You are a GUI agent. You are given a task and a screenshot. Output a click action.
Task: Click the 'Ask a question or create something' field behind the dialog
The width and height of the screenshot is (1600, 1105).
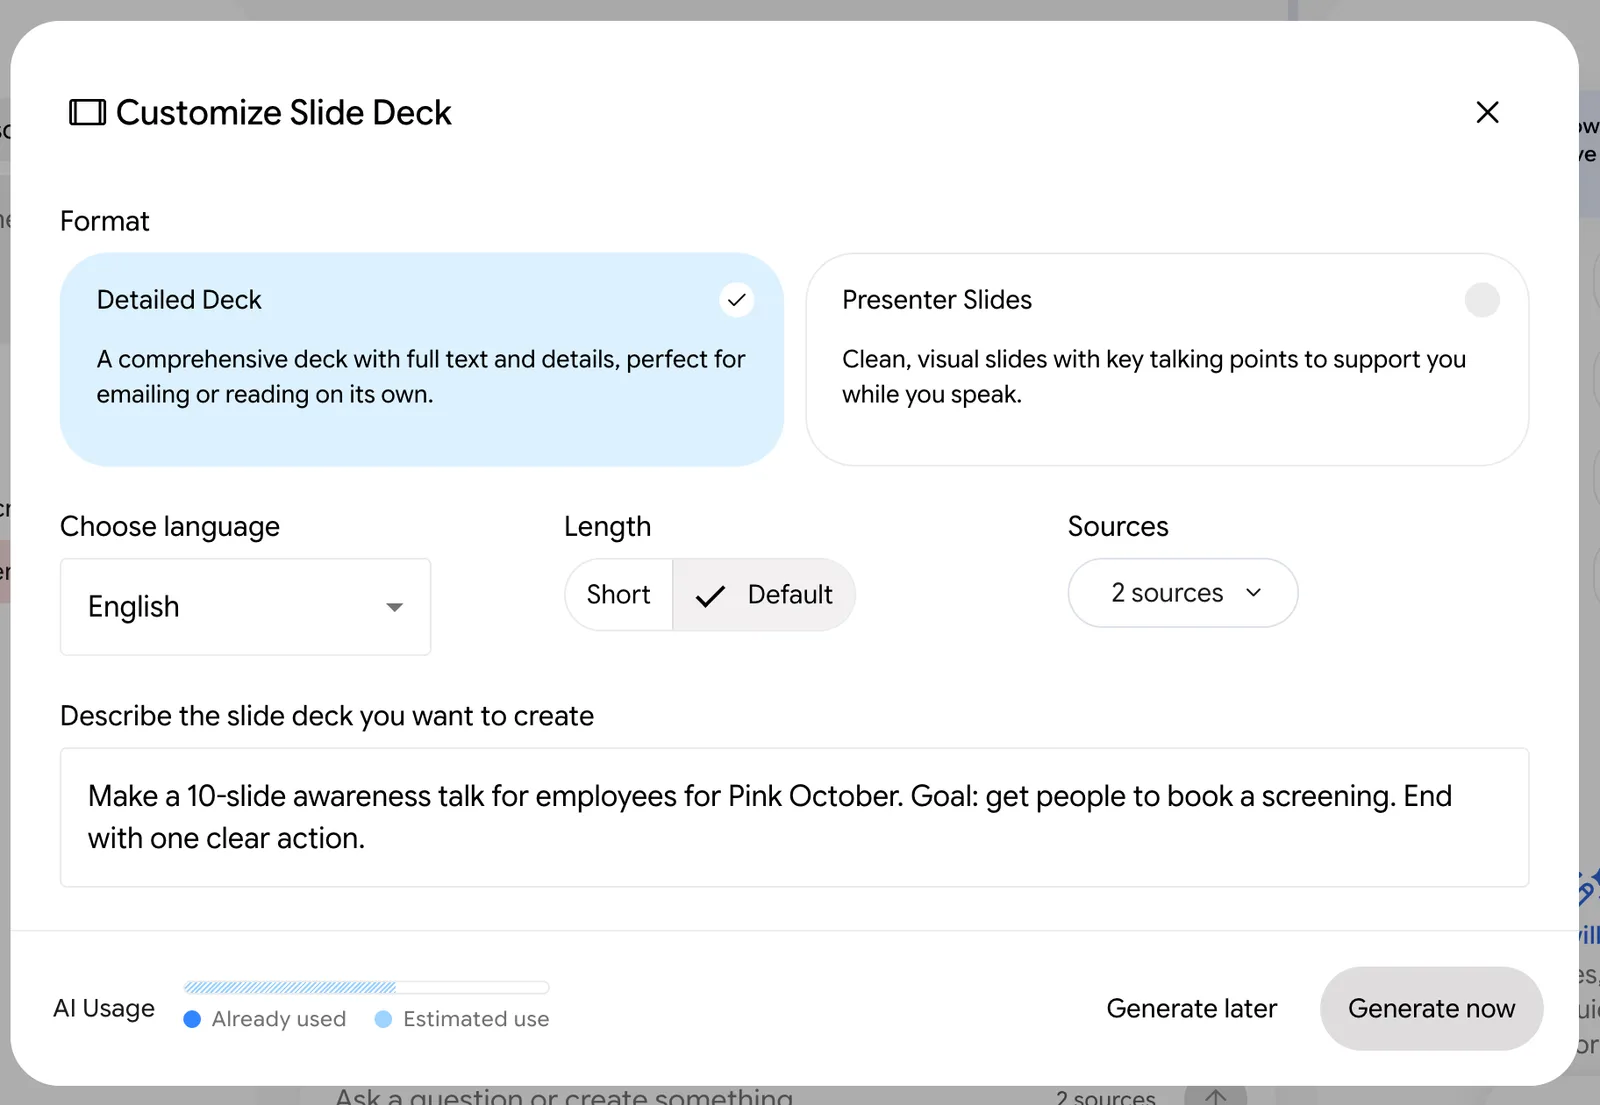564,1096
